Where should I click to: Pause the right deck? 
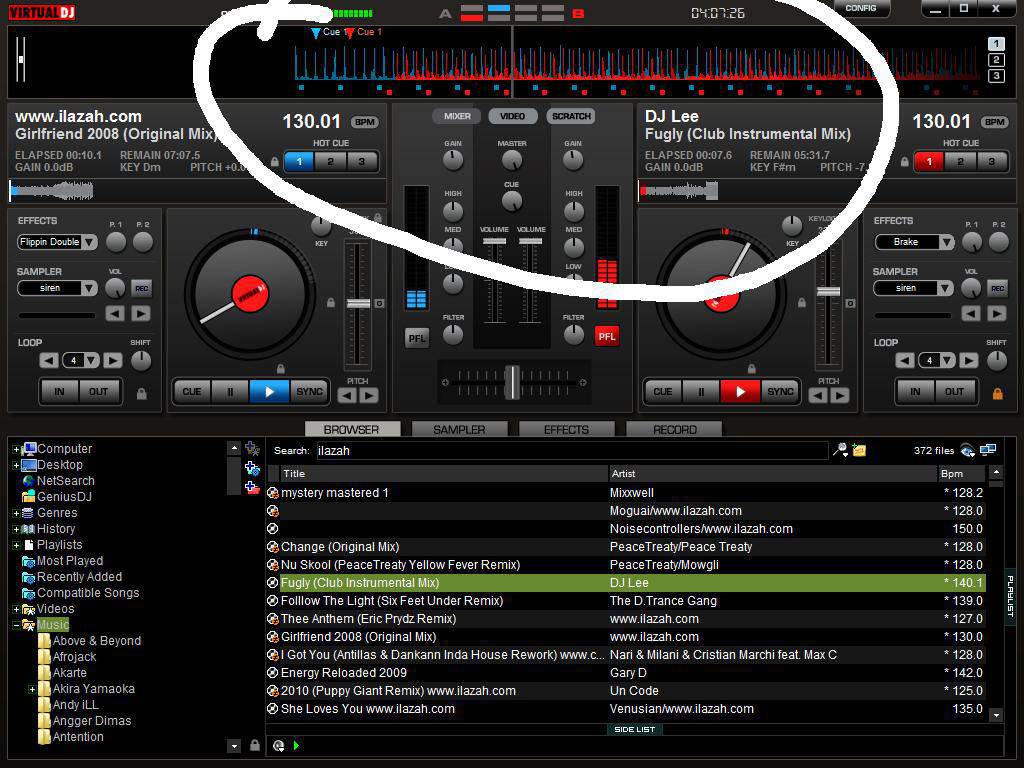tap(701, 392)
